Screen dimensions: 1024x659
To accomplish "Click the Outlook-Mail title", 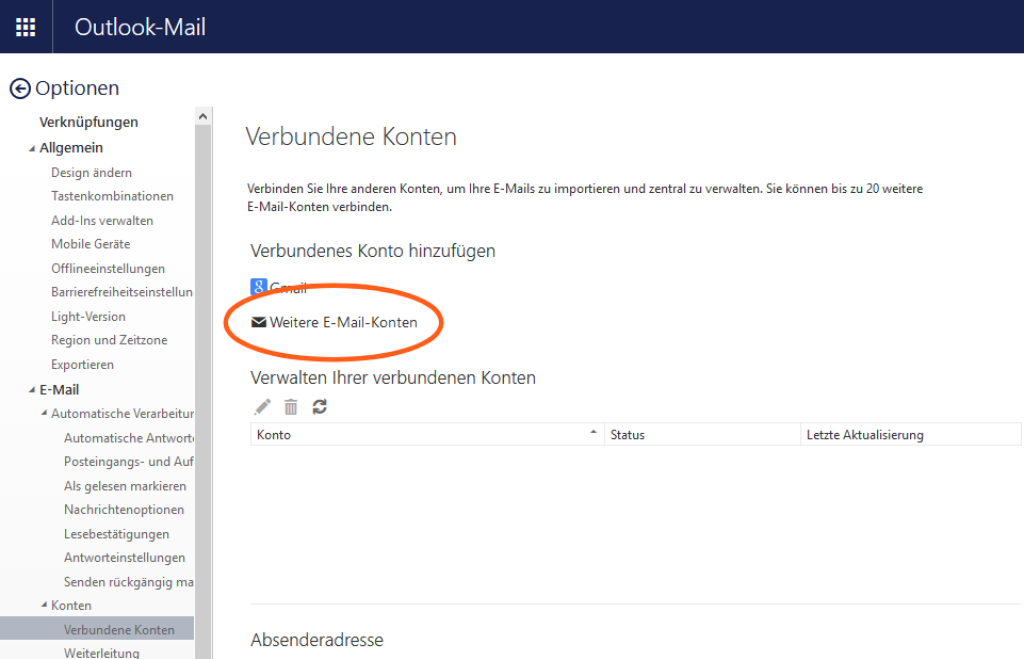I will [x=140, y=27].
